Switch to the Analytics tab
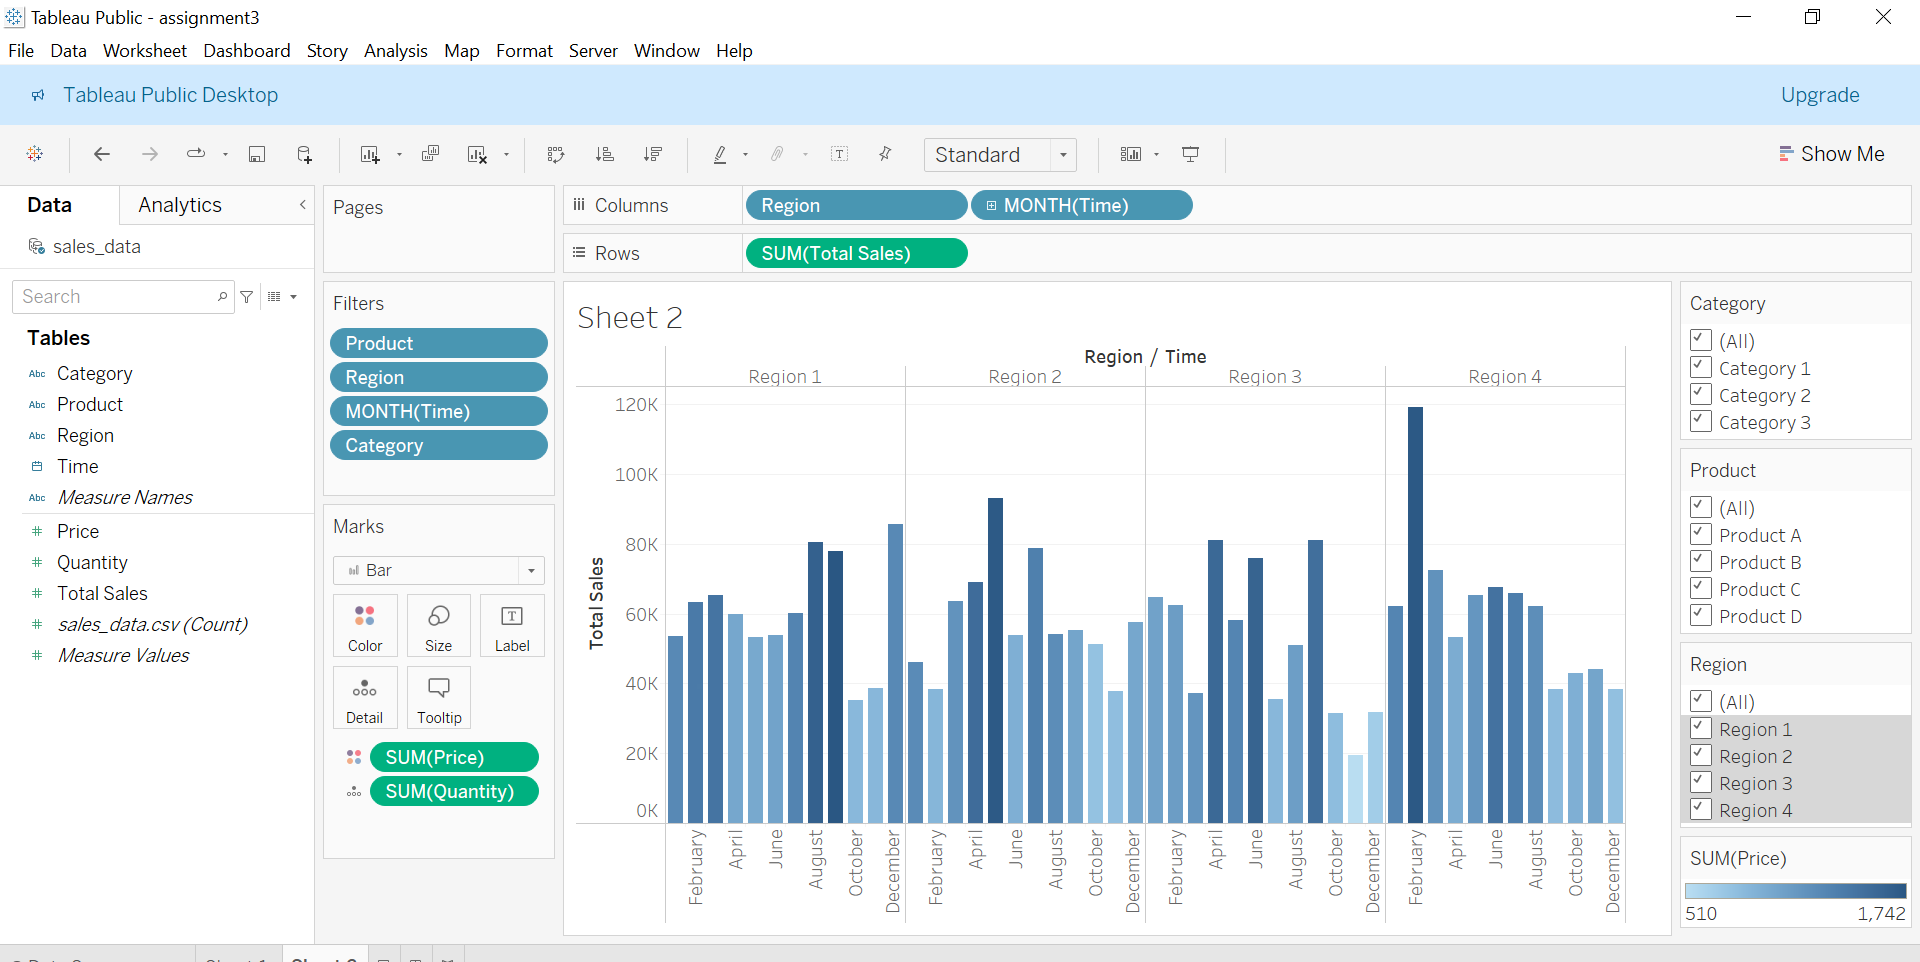 click(180, 205)
